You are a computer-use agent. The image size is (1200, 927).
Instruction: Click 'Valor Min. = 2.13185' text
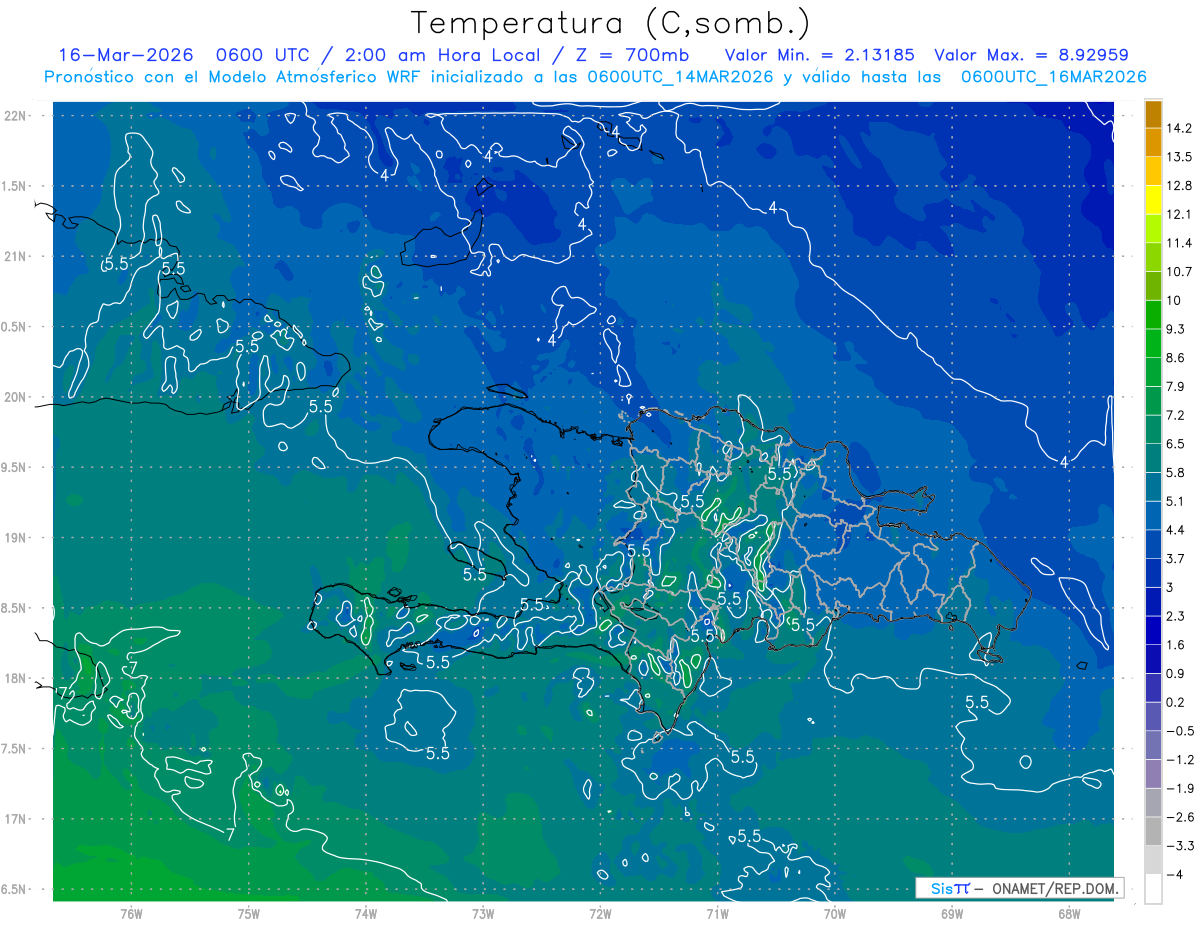pos(820,55)
